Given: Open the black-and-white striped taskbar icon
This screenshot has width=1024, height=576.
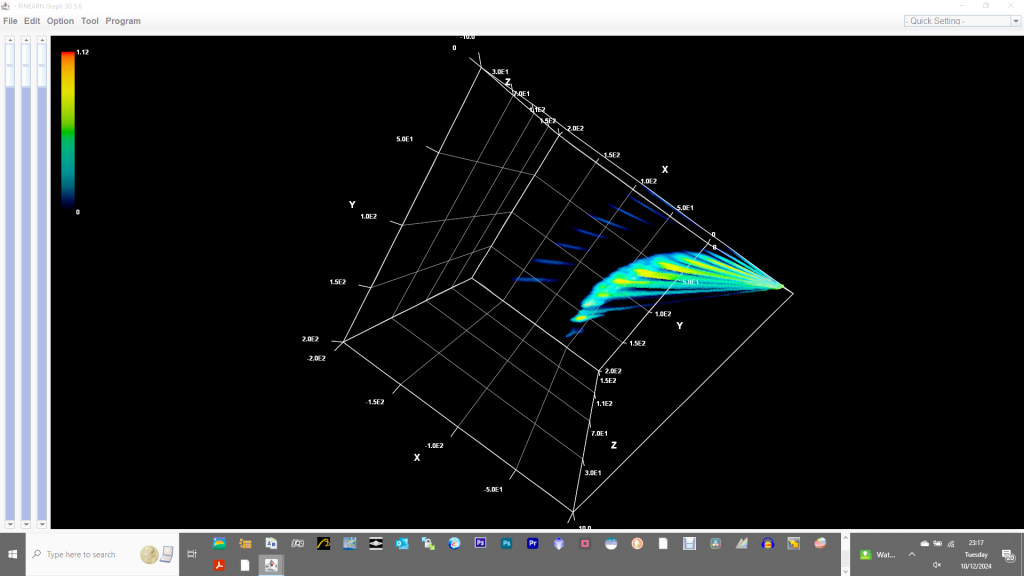Looking at the screenshot, I should [x=376, y=543].
